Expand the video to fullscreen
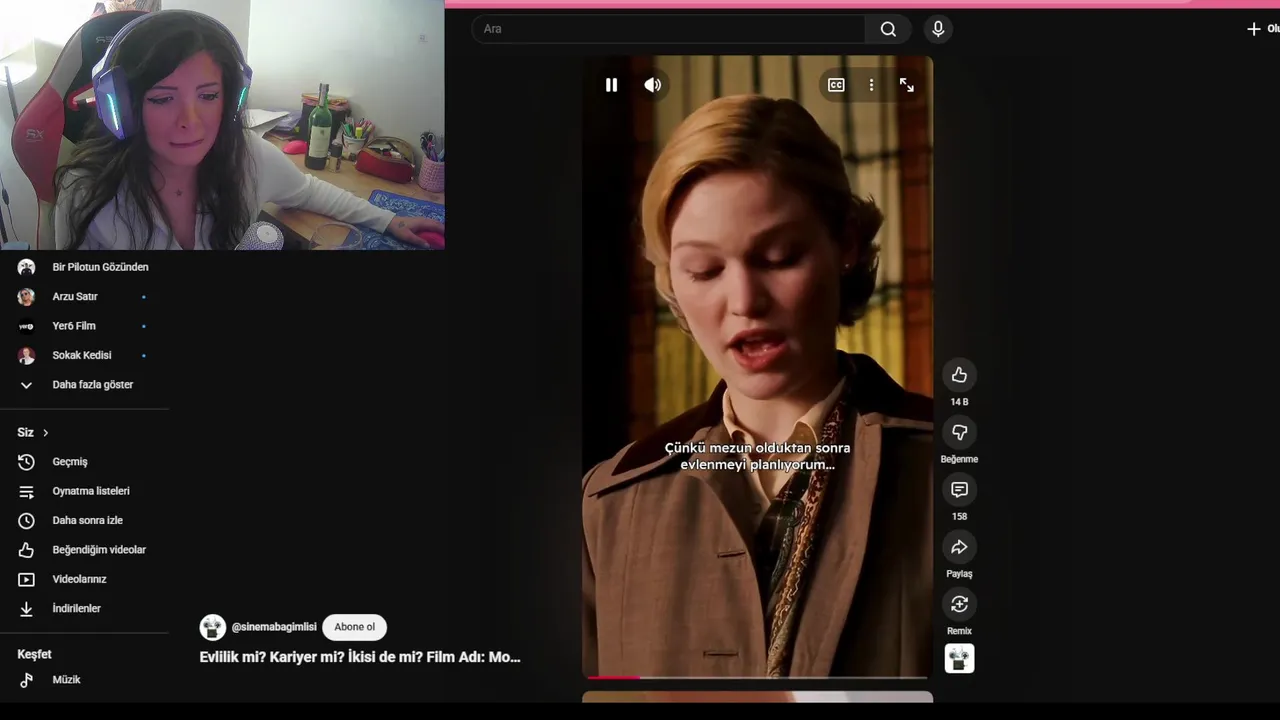Image resolution: width=1280 pixels, height=720 pixels. tap(906, 85)
